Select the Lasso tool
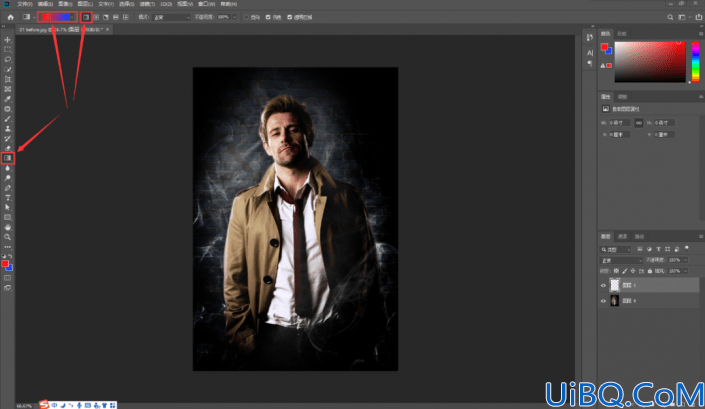The height and width of the screenshot is (409, 705). point(8,59)
